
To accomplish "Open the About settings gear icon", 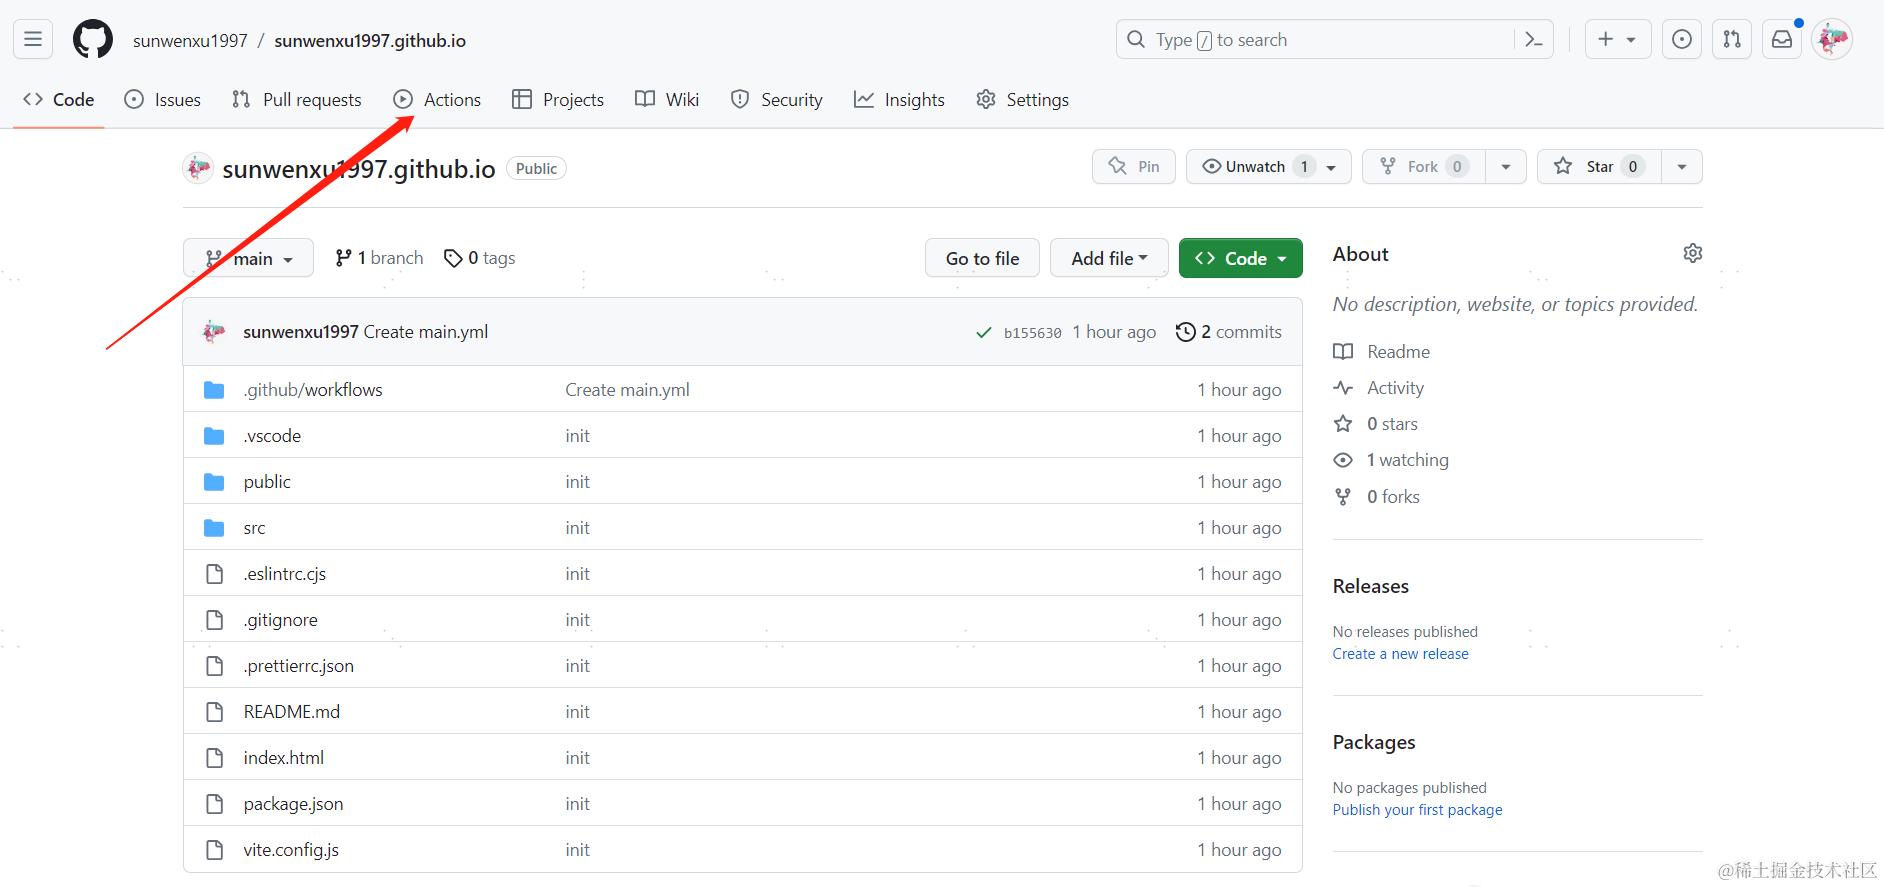I will point(1692,254).
